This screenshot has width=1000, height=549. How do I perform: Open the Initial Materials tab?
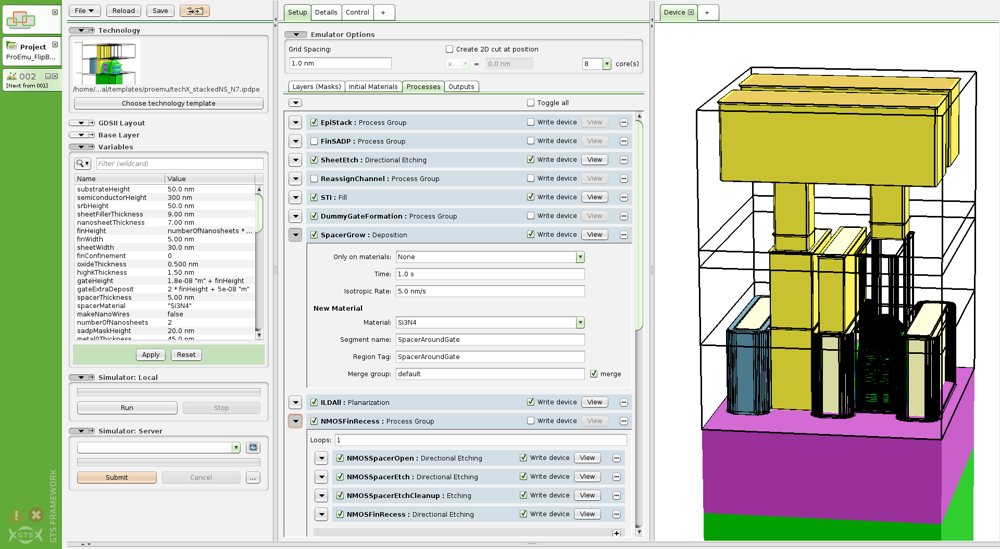click(x=373, y=87)
